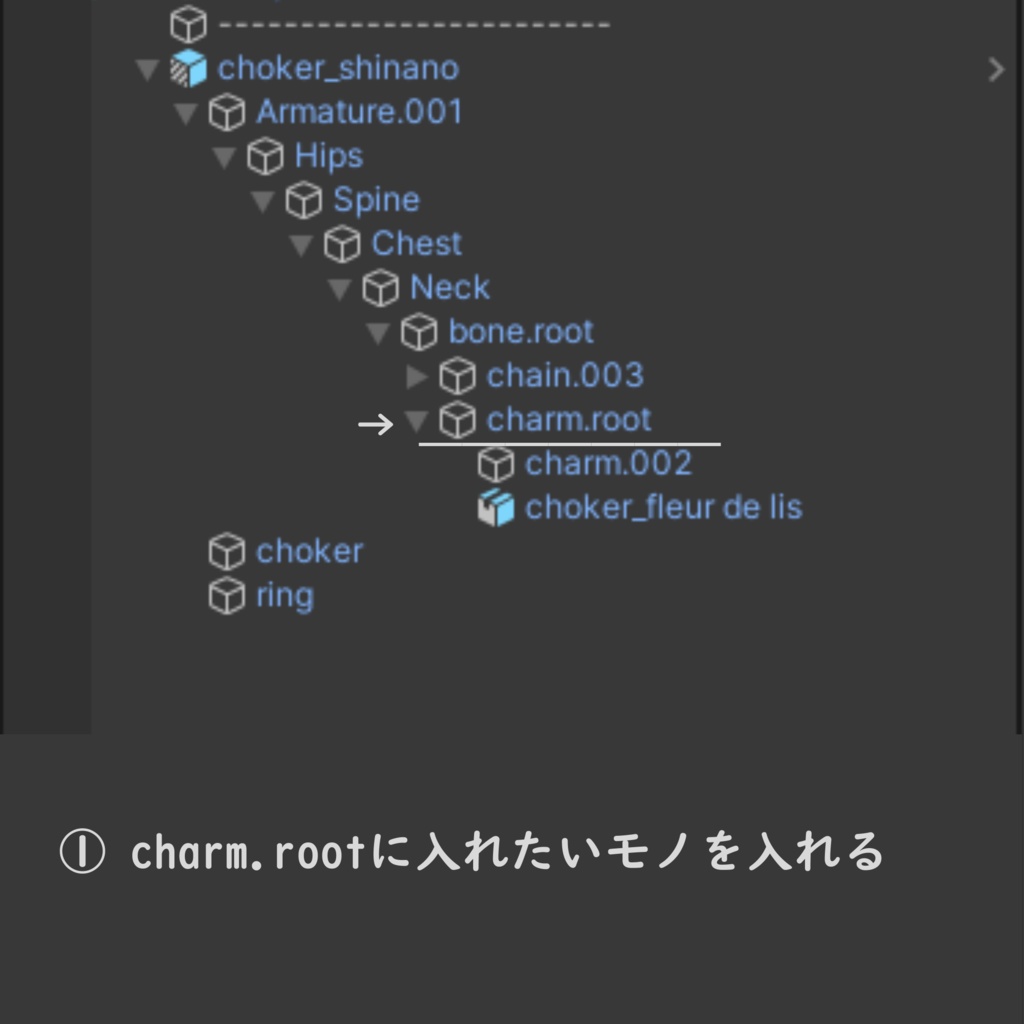Click the choker_fleur de lis prefab icon

pos(496,508)
